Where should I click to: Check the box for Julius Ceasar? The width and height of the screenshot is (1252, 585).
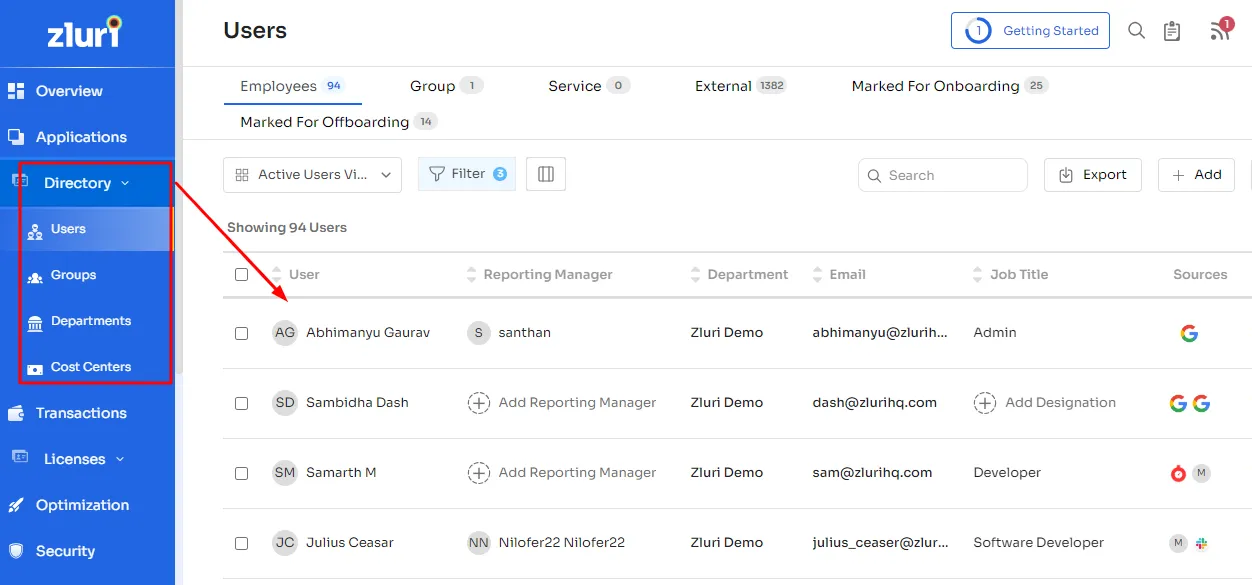coord(241,543)
